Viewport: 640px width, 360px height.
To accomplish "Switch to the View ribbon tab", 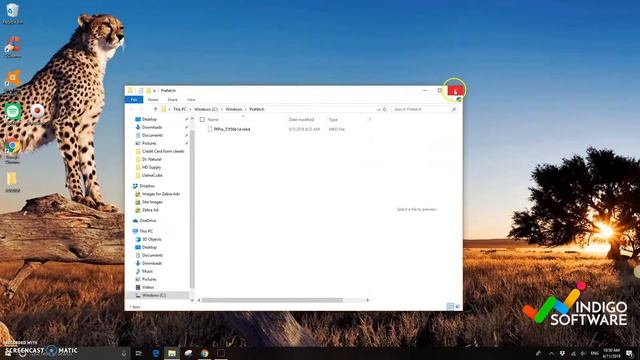I will coord(191,100).
